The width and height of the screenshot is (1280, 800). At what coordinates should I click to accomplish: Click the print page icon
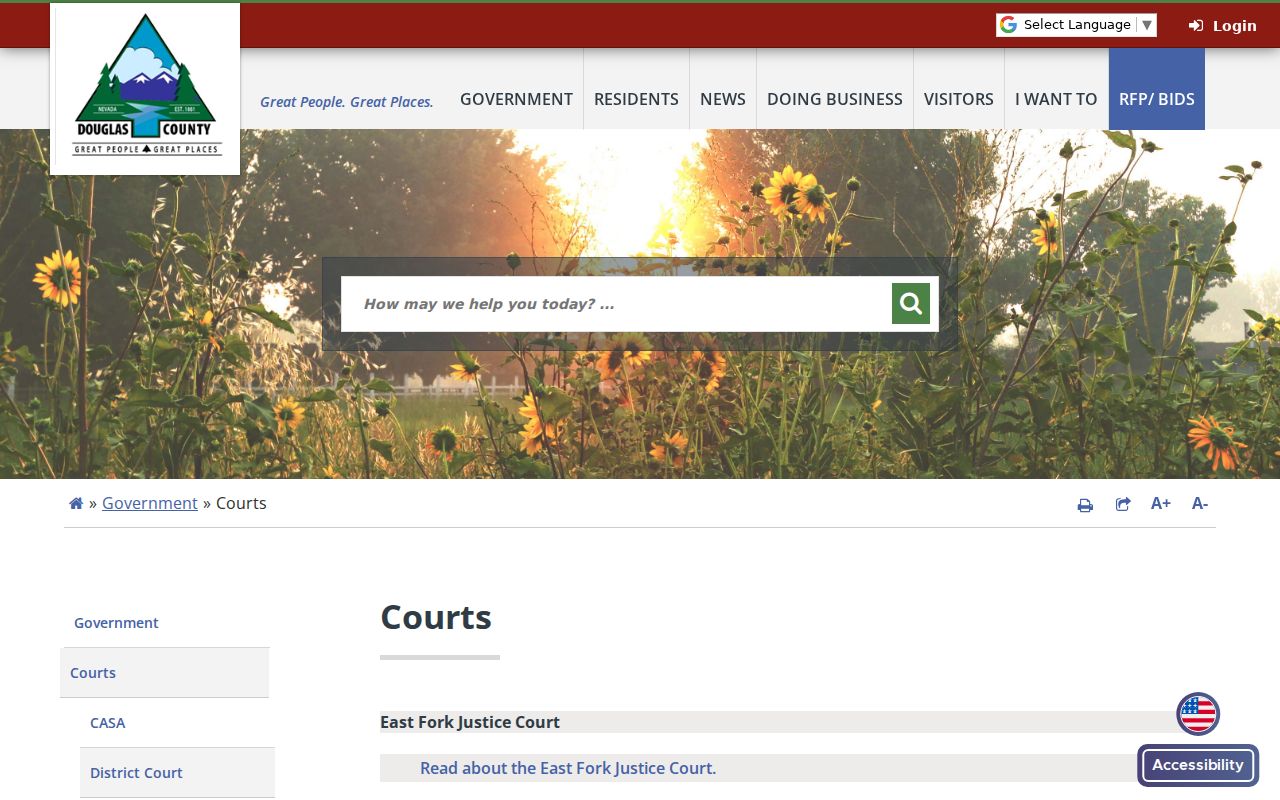point(1085,505)
